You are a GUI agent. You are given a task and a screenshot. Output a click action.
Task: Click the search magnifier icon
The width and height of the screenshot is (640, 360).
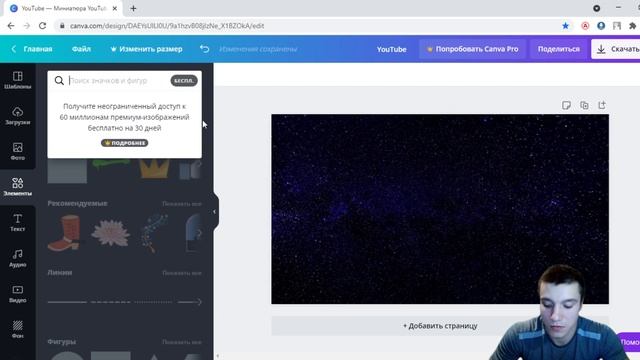click(59, 80)
